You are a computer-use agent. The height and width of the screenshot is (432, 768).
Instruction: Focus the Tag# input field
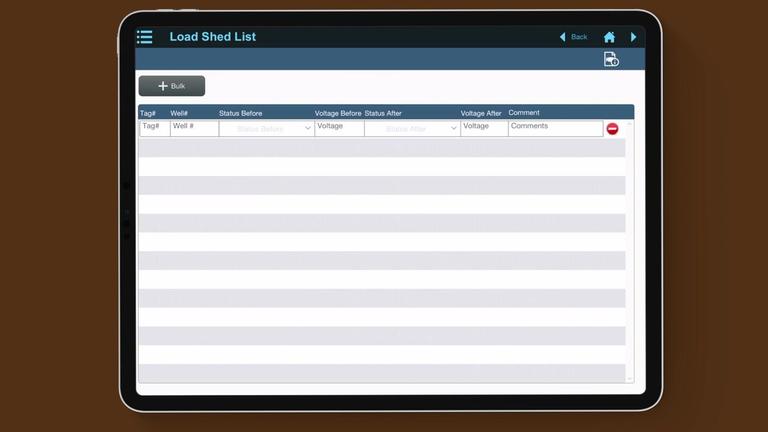click(155, 128)
